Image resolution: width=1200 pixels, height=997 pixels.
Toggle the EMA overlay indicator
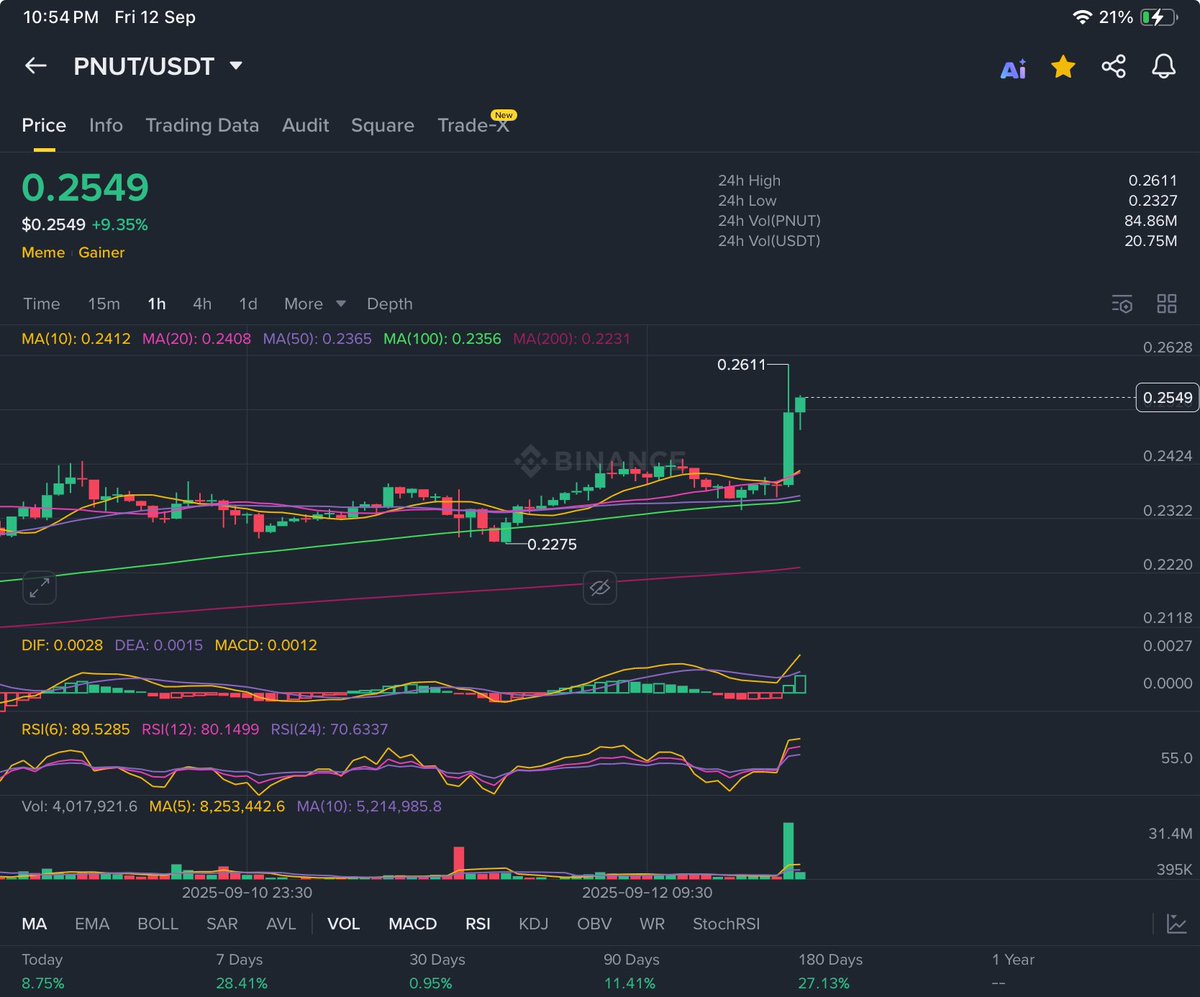click(92, 924)
